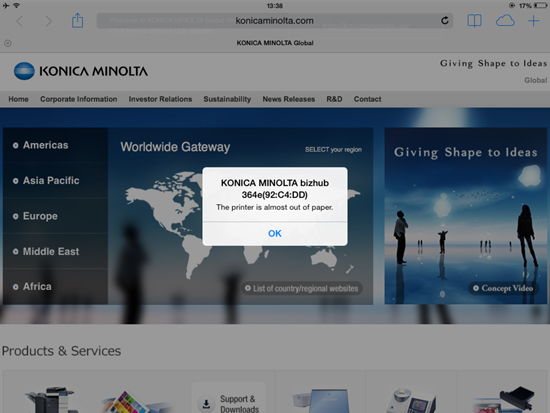The image size is (550, 413).
Task: Open Investor Relations menu
Action: 160,99
